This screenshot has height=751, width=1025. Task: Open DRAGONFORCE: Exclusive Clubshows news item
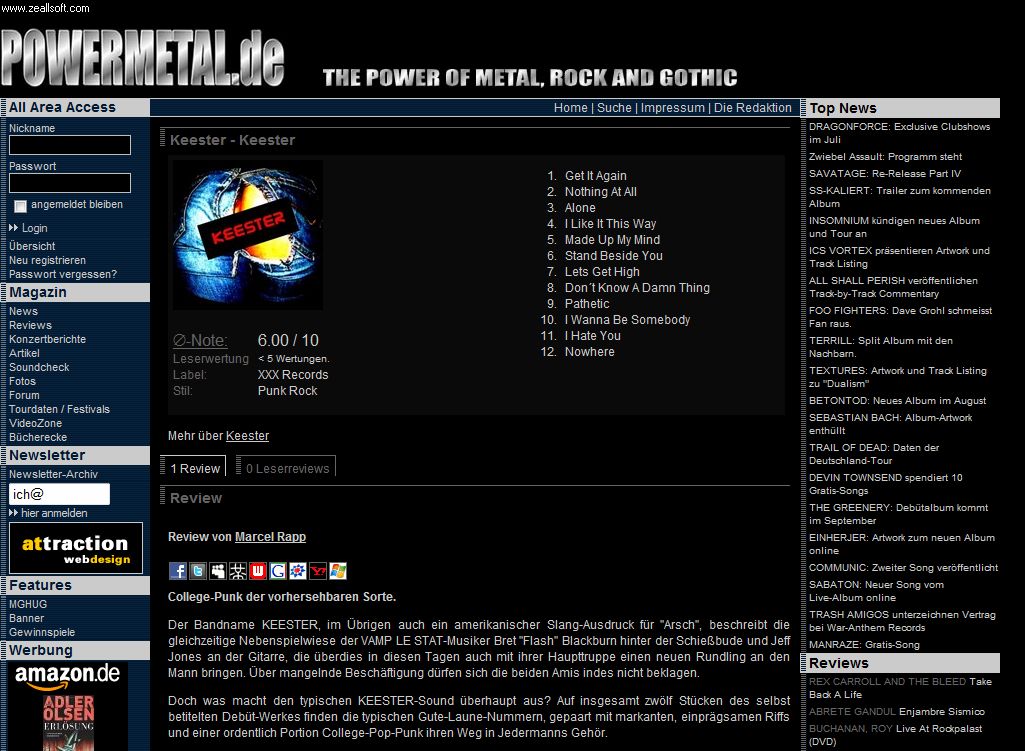[899, 133]
